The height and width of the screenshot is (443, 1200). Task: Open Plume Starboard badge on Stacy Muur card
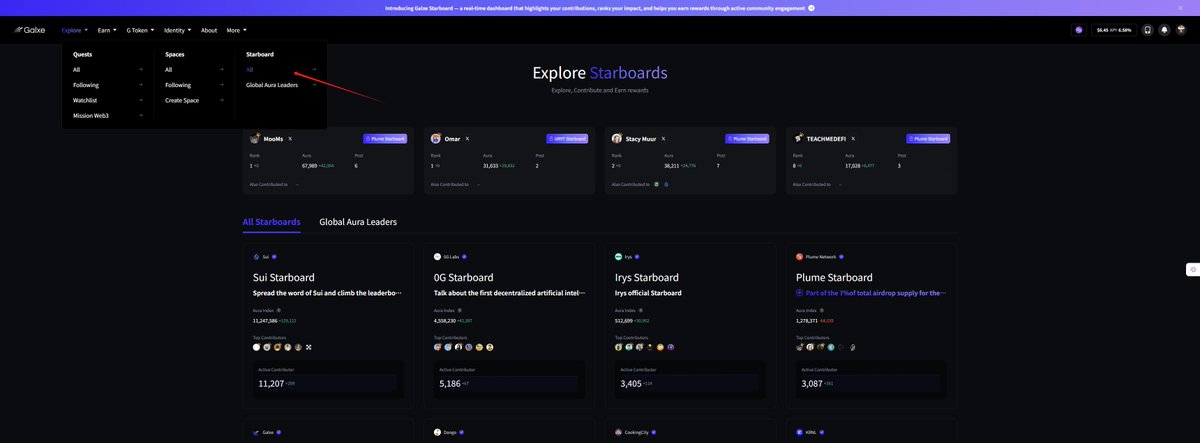tap(748, 139)
